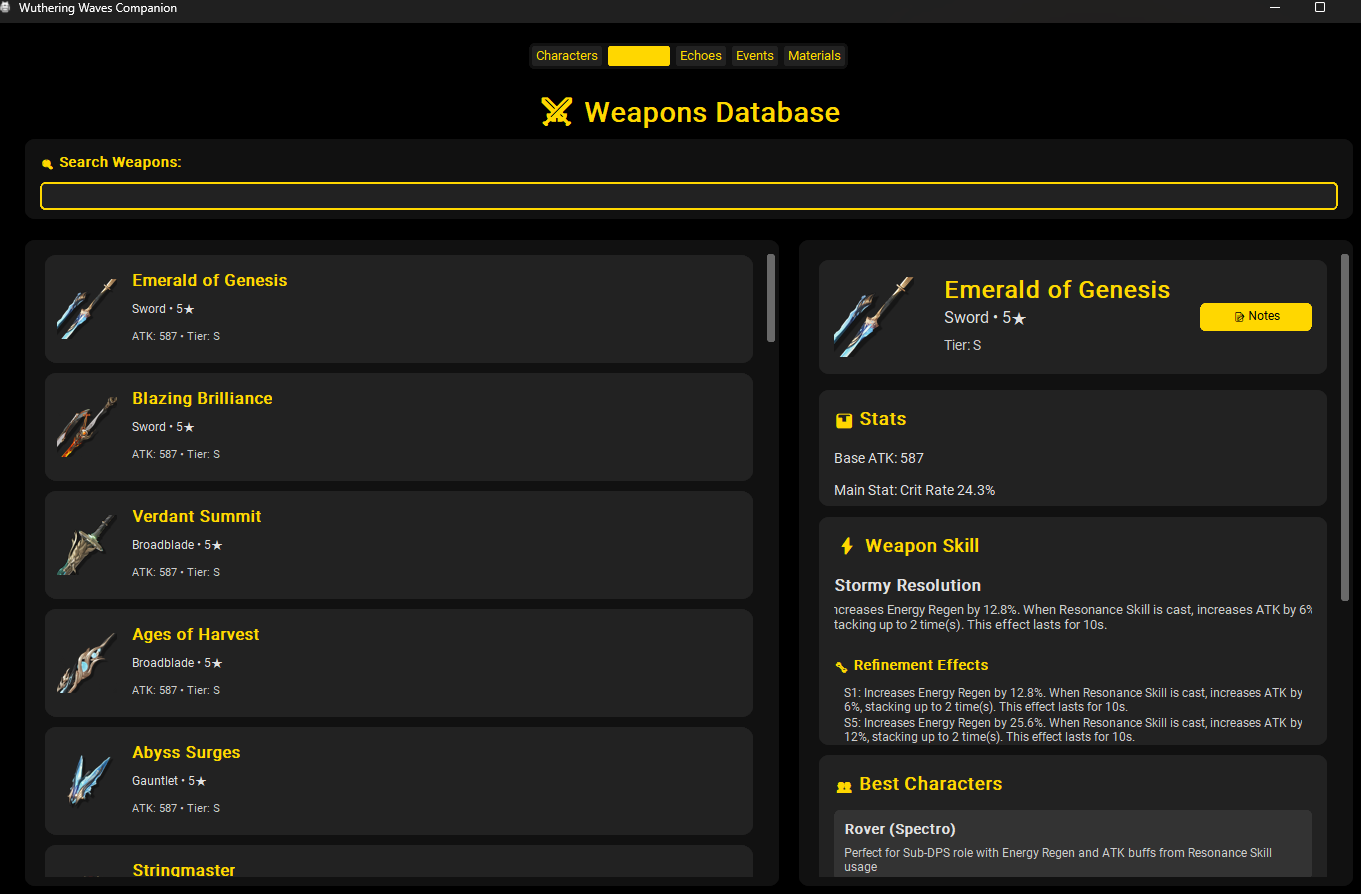The image size is (1361, 894).
Task: Click the magnifier icon beside Search Weapons
Action: pyautogui.click(x=47, y=164)
